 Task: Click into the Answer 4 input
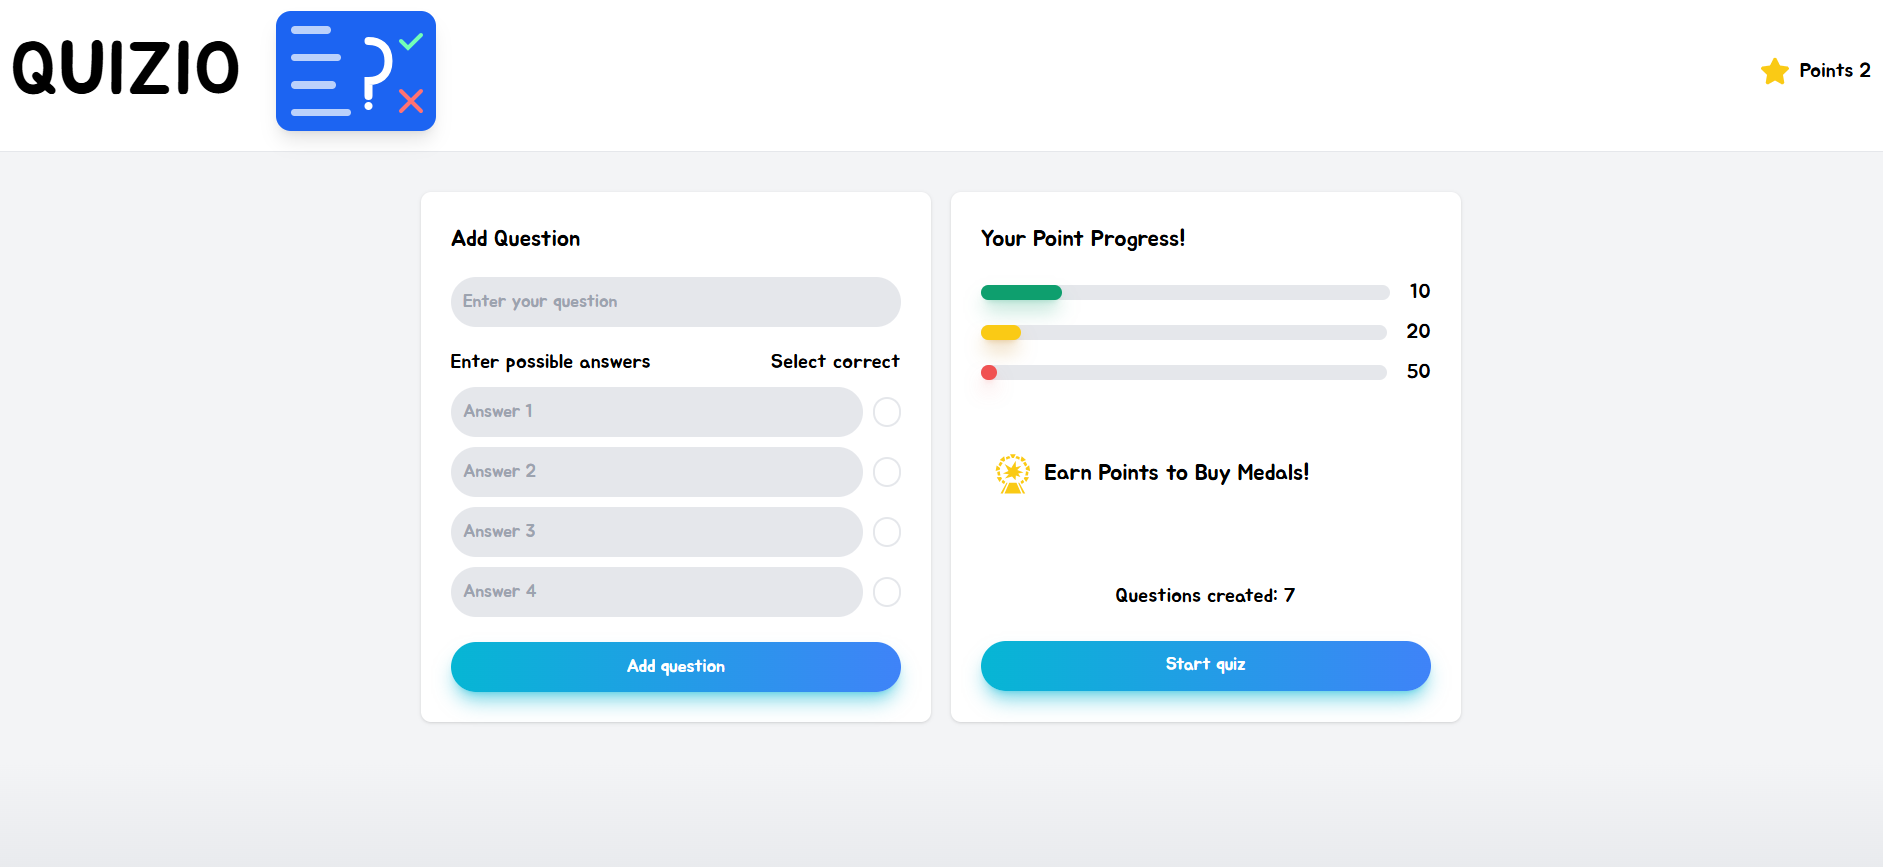(657, 592)
